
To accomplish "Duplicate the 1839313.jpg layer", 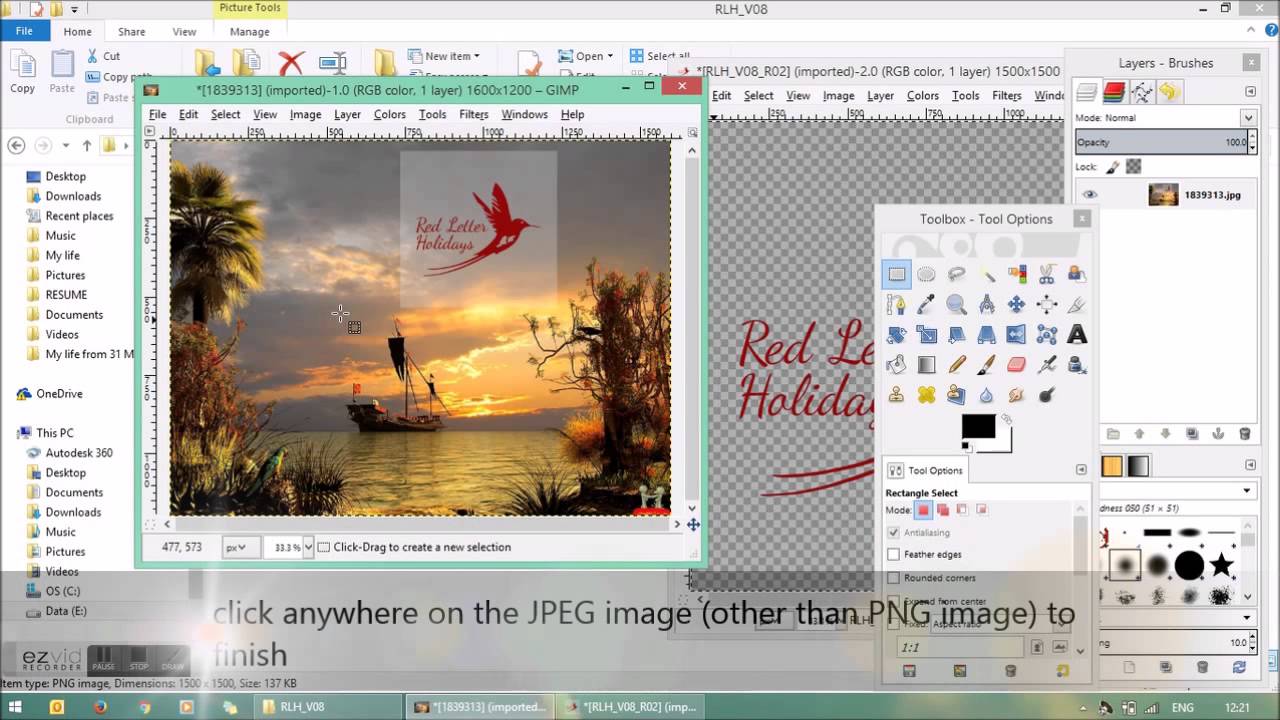I will 1192,434.
